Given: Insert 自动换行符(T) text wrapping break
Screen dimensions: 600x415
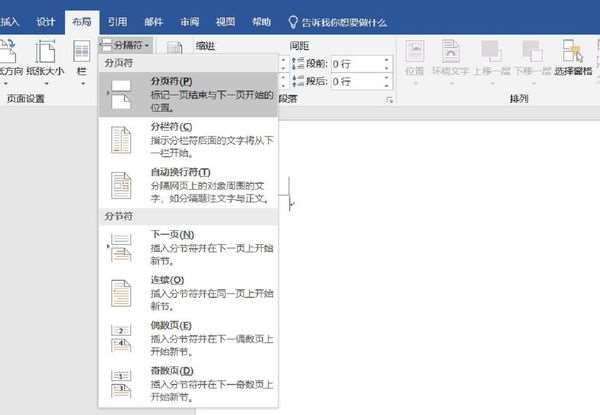Looking at the screenshot, I should tap(188, 186).
